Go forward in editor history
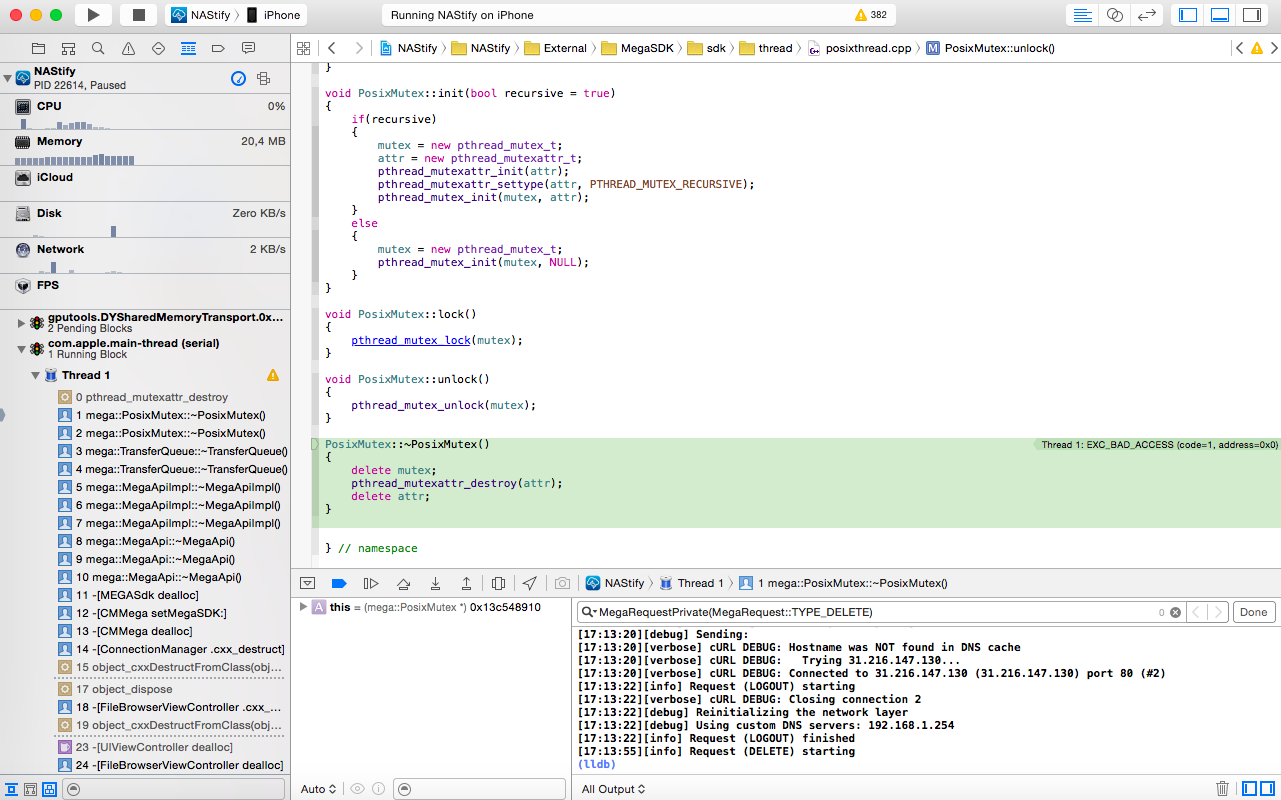This screenshot has height=800, width=1281. (x=358, y=48)
